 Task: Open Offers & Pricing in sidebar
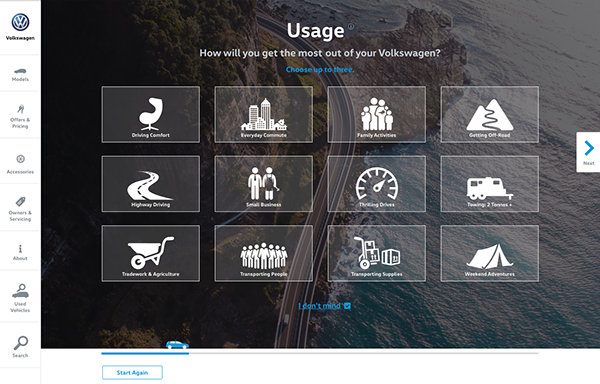[20, 116]
